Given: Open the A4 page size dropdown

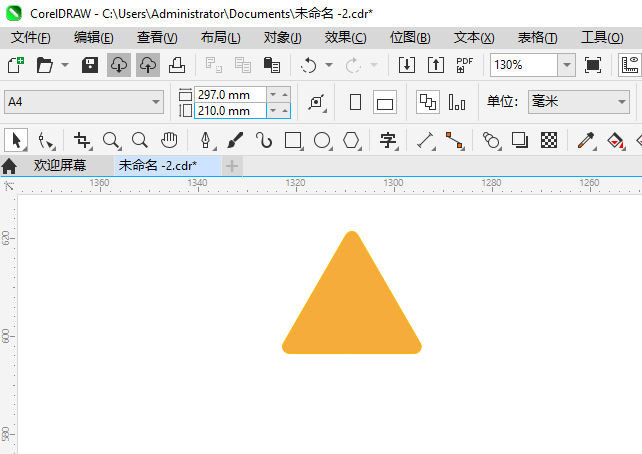Looking at the screenshot, I should [84, 102].
